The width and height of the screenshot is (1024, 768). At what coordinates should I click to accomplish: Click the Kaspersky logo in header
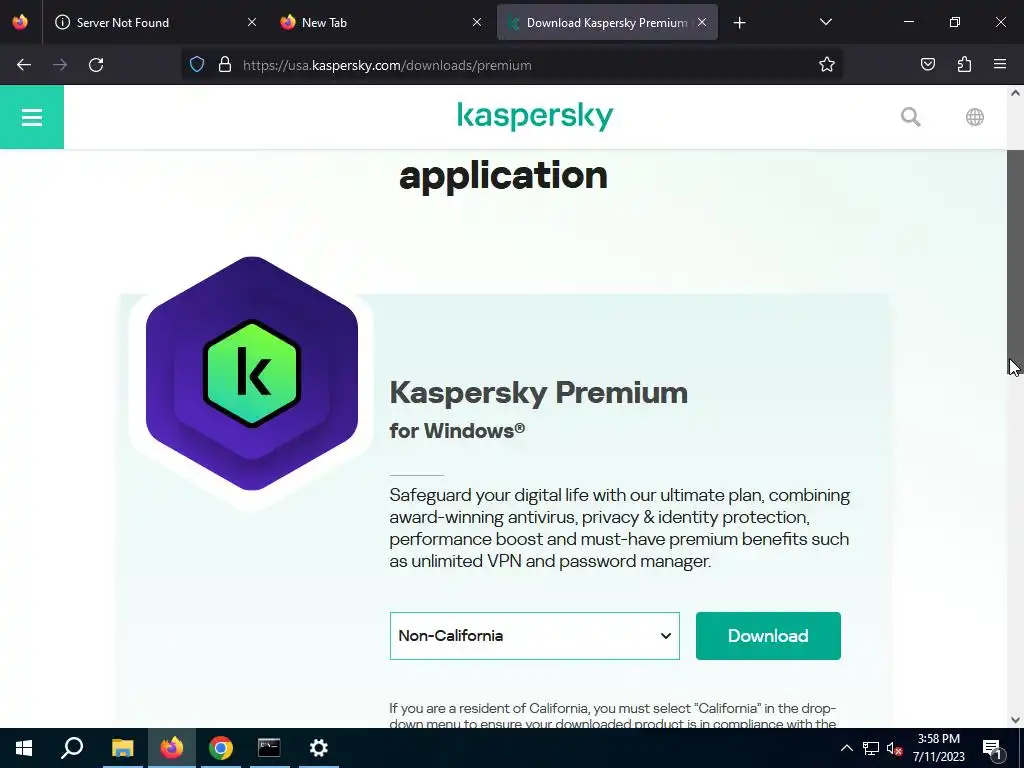[x=535, y=116]
